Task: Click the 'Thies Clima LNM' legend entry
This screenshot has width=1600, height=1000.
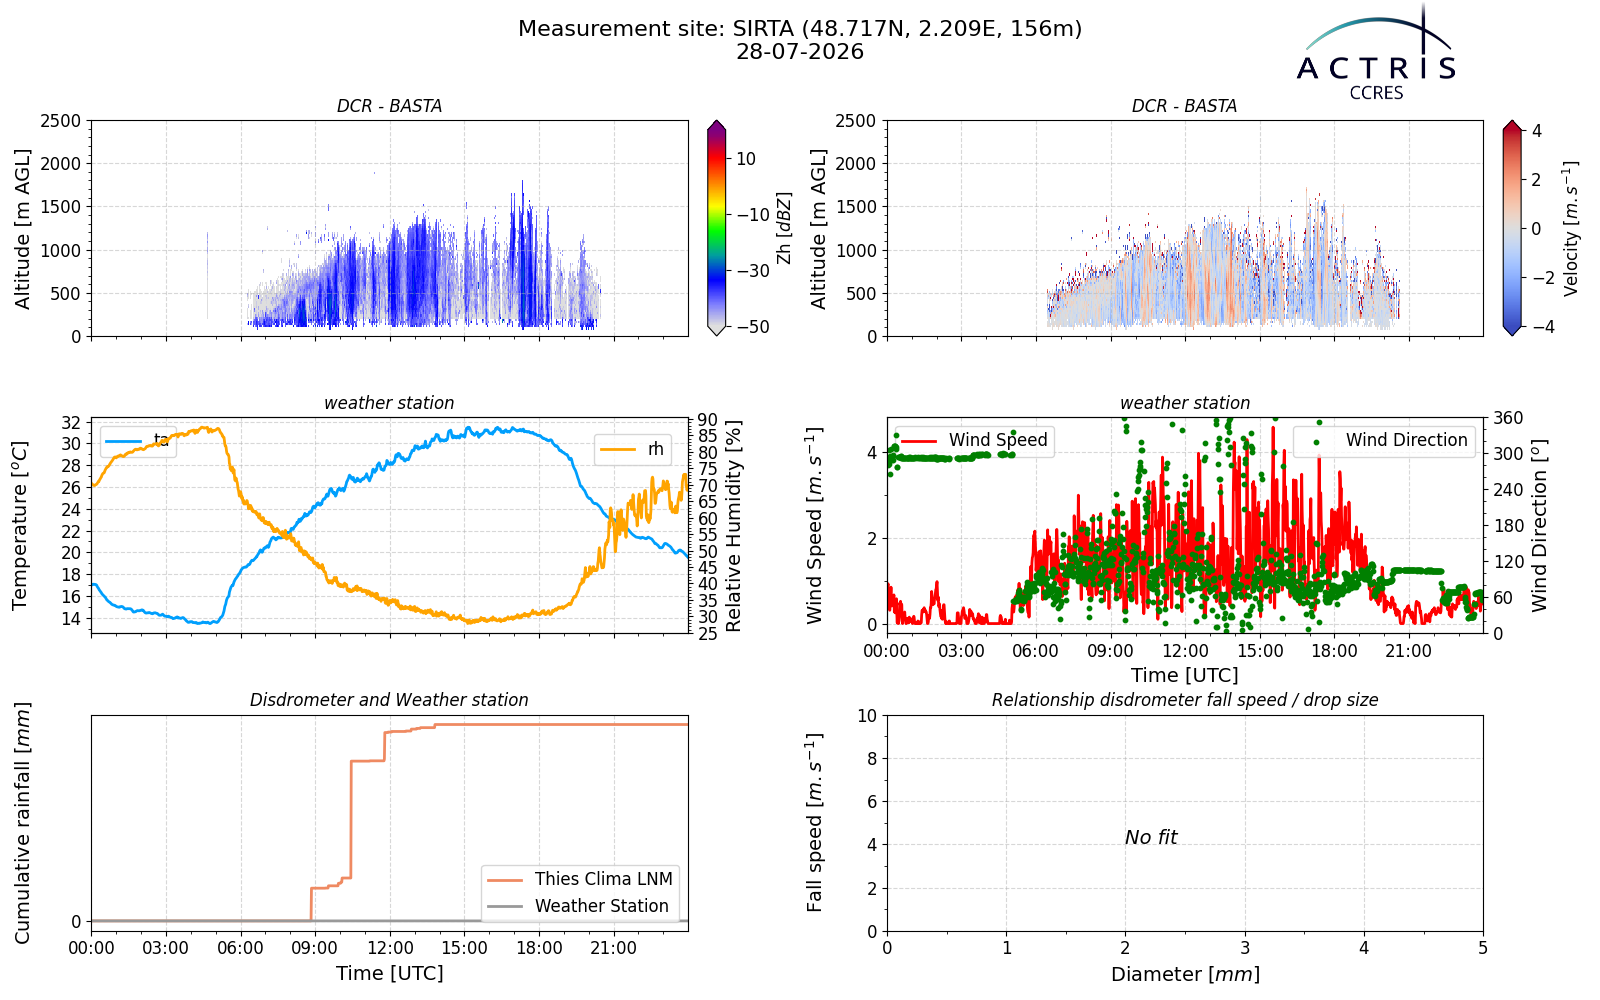Action: coord(580,879)
